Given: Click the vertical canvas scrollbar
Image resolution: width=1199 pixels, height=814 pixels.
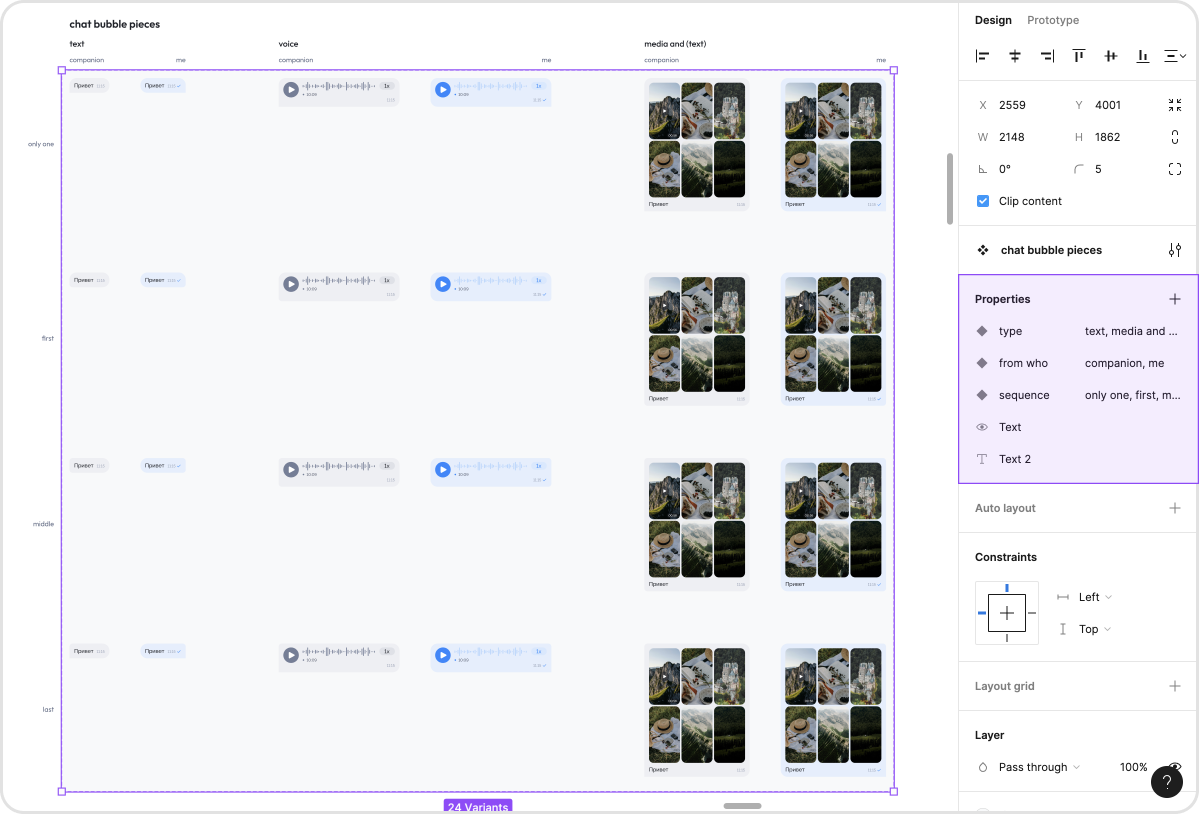Looking at the screenshot, I should coord(949,189).
